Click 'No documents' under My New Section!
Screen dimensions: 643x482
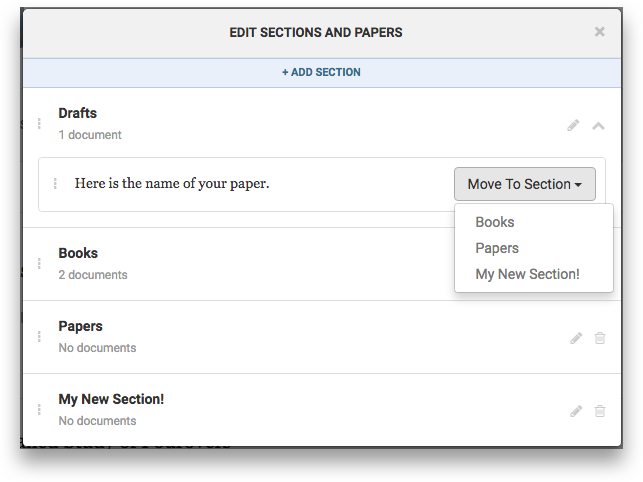tap(97, 421)
